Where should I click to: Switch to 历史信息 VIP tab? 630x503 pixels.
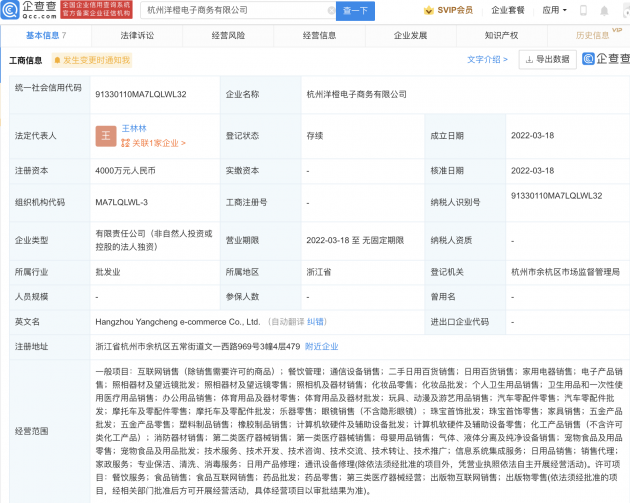coord(593,36)
